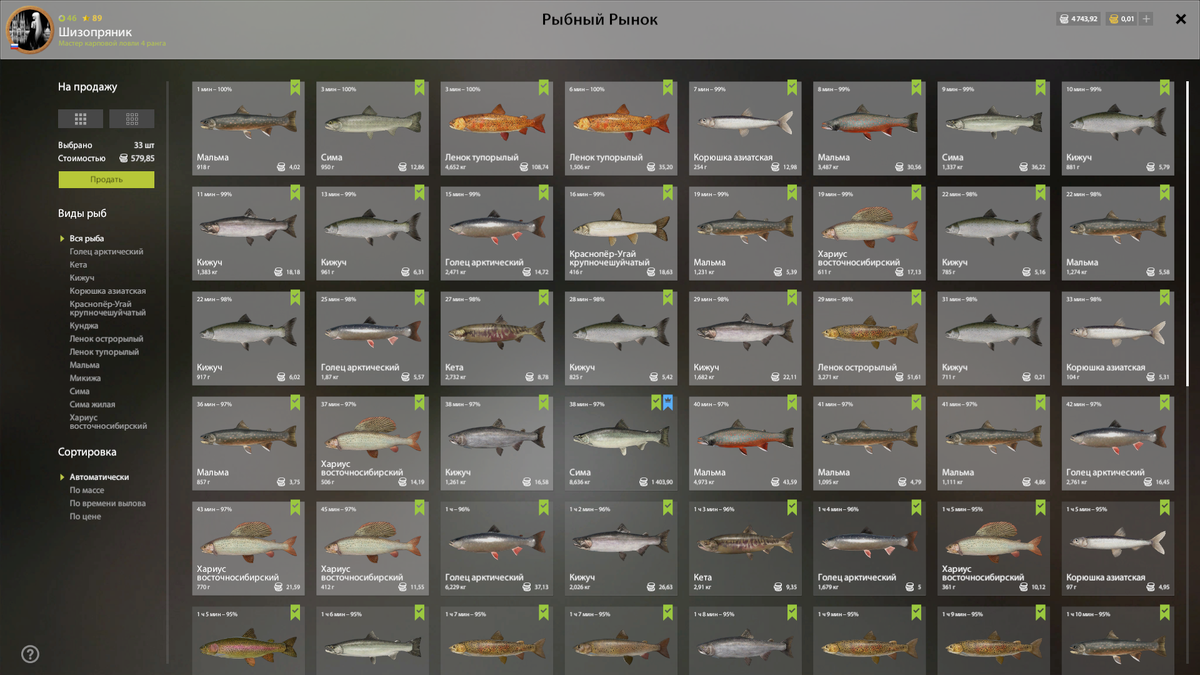Click the gold coin balance icon 0,01
This screenshot has height=675, width=1200.
pyautogui.click(x=1112, y=19)
